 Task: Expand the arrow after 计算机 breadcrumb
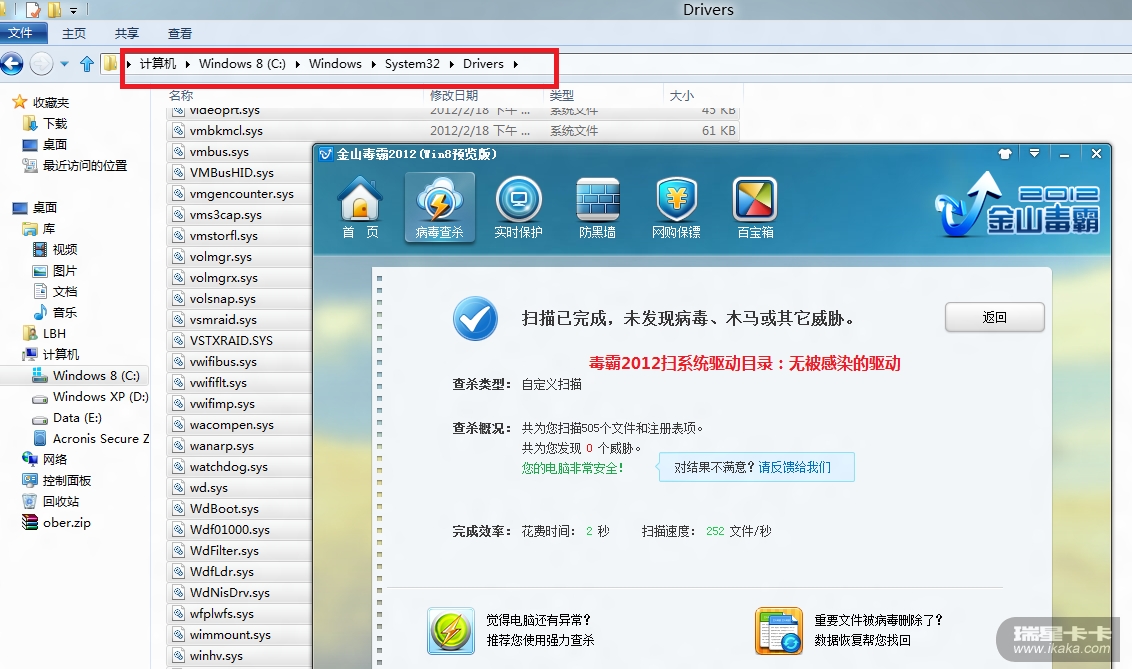[188, 64]
